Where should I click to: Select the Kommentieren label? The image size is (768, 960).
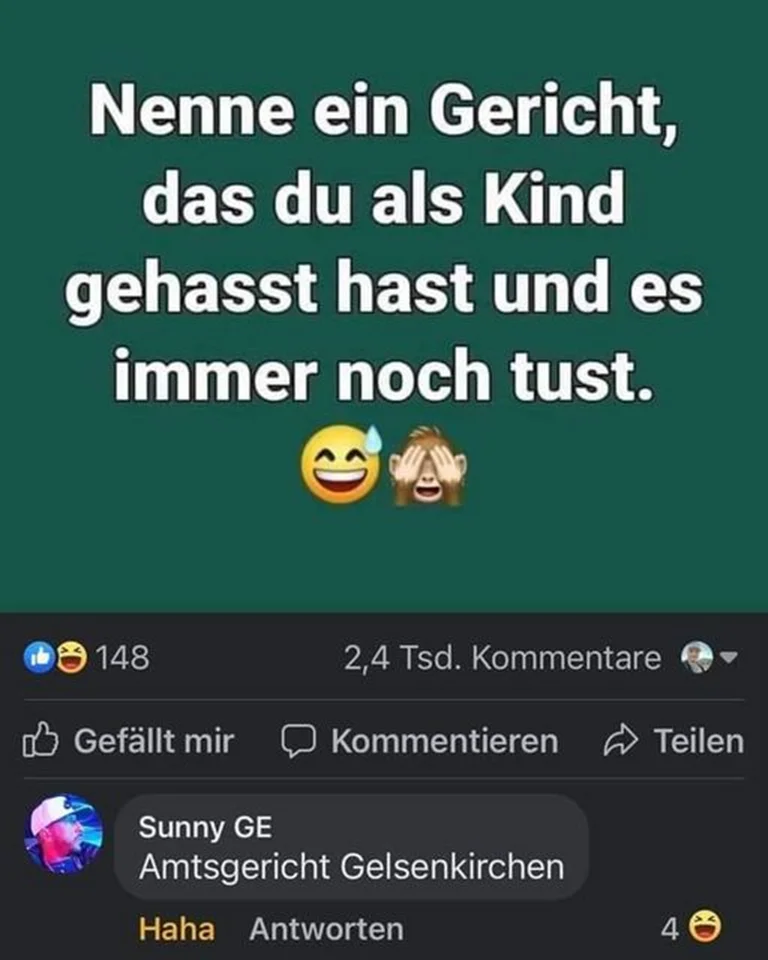click(445, 741)
